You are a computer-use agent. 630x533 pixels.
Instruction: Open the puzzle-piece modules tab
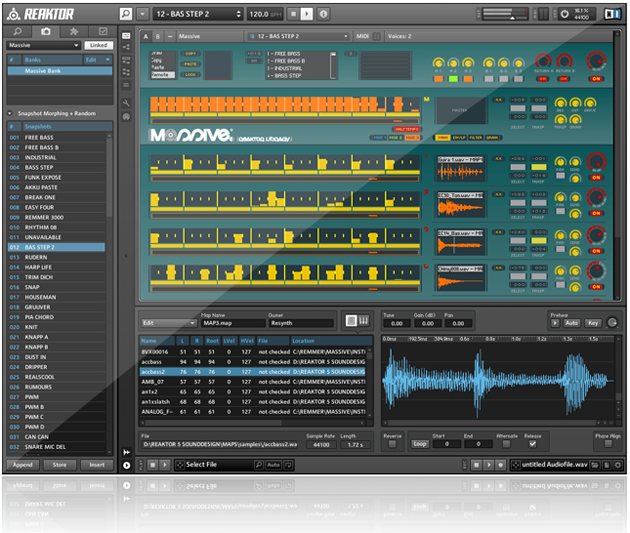[x=74, y=31]
